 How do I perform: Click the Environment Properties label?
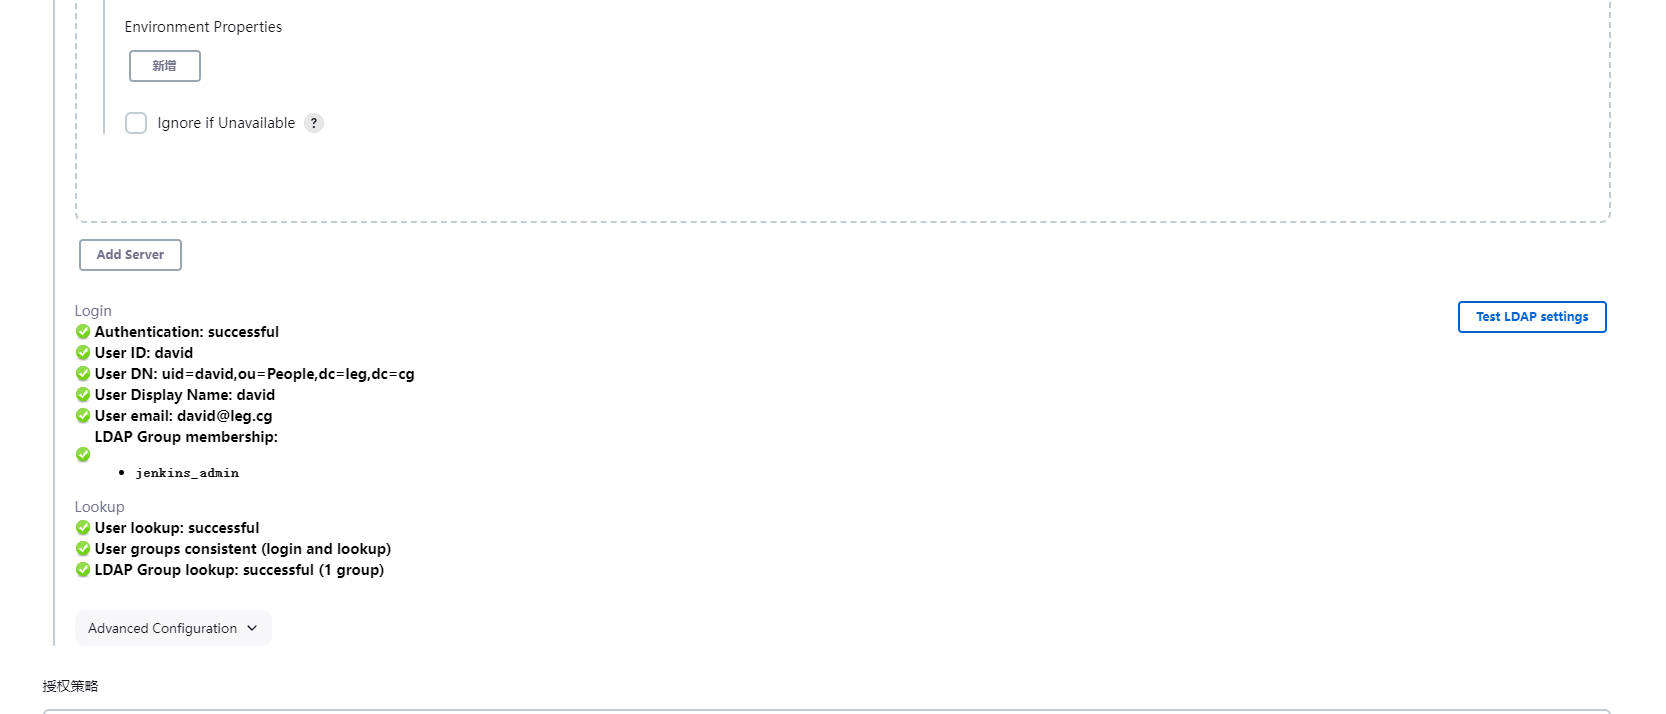[x=203, y=27]
